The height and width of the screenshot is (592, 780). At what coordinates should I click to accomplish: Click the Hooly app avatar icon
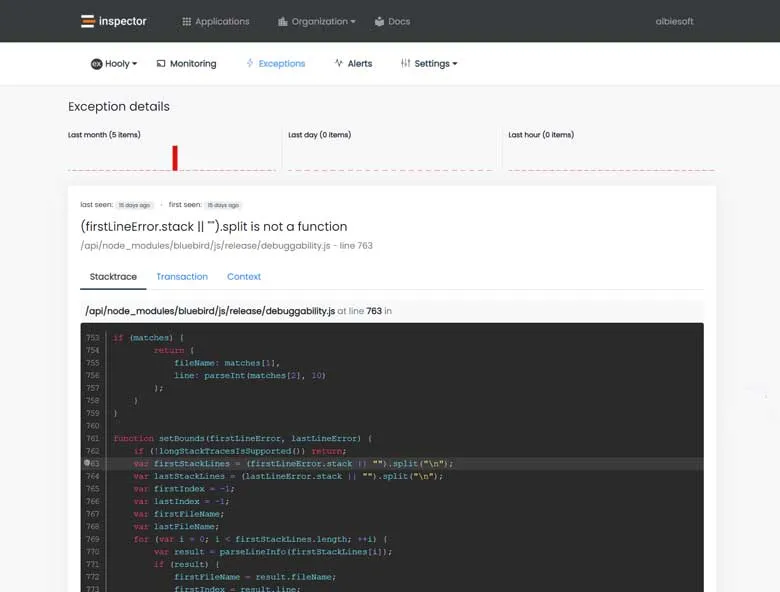tap(96, 64)
